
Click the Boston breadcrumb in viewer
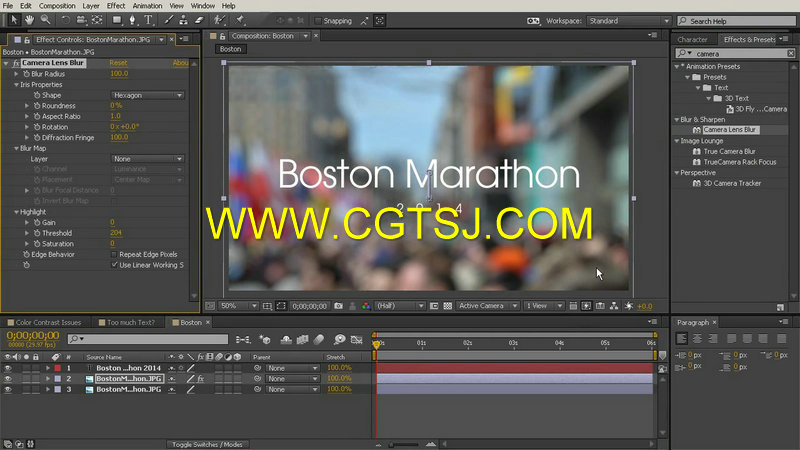tap(231, 49)
